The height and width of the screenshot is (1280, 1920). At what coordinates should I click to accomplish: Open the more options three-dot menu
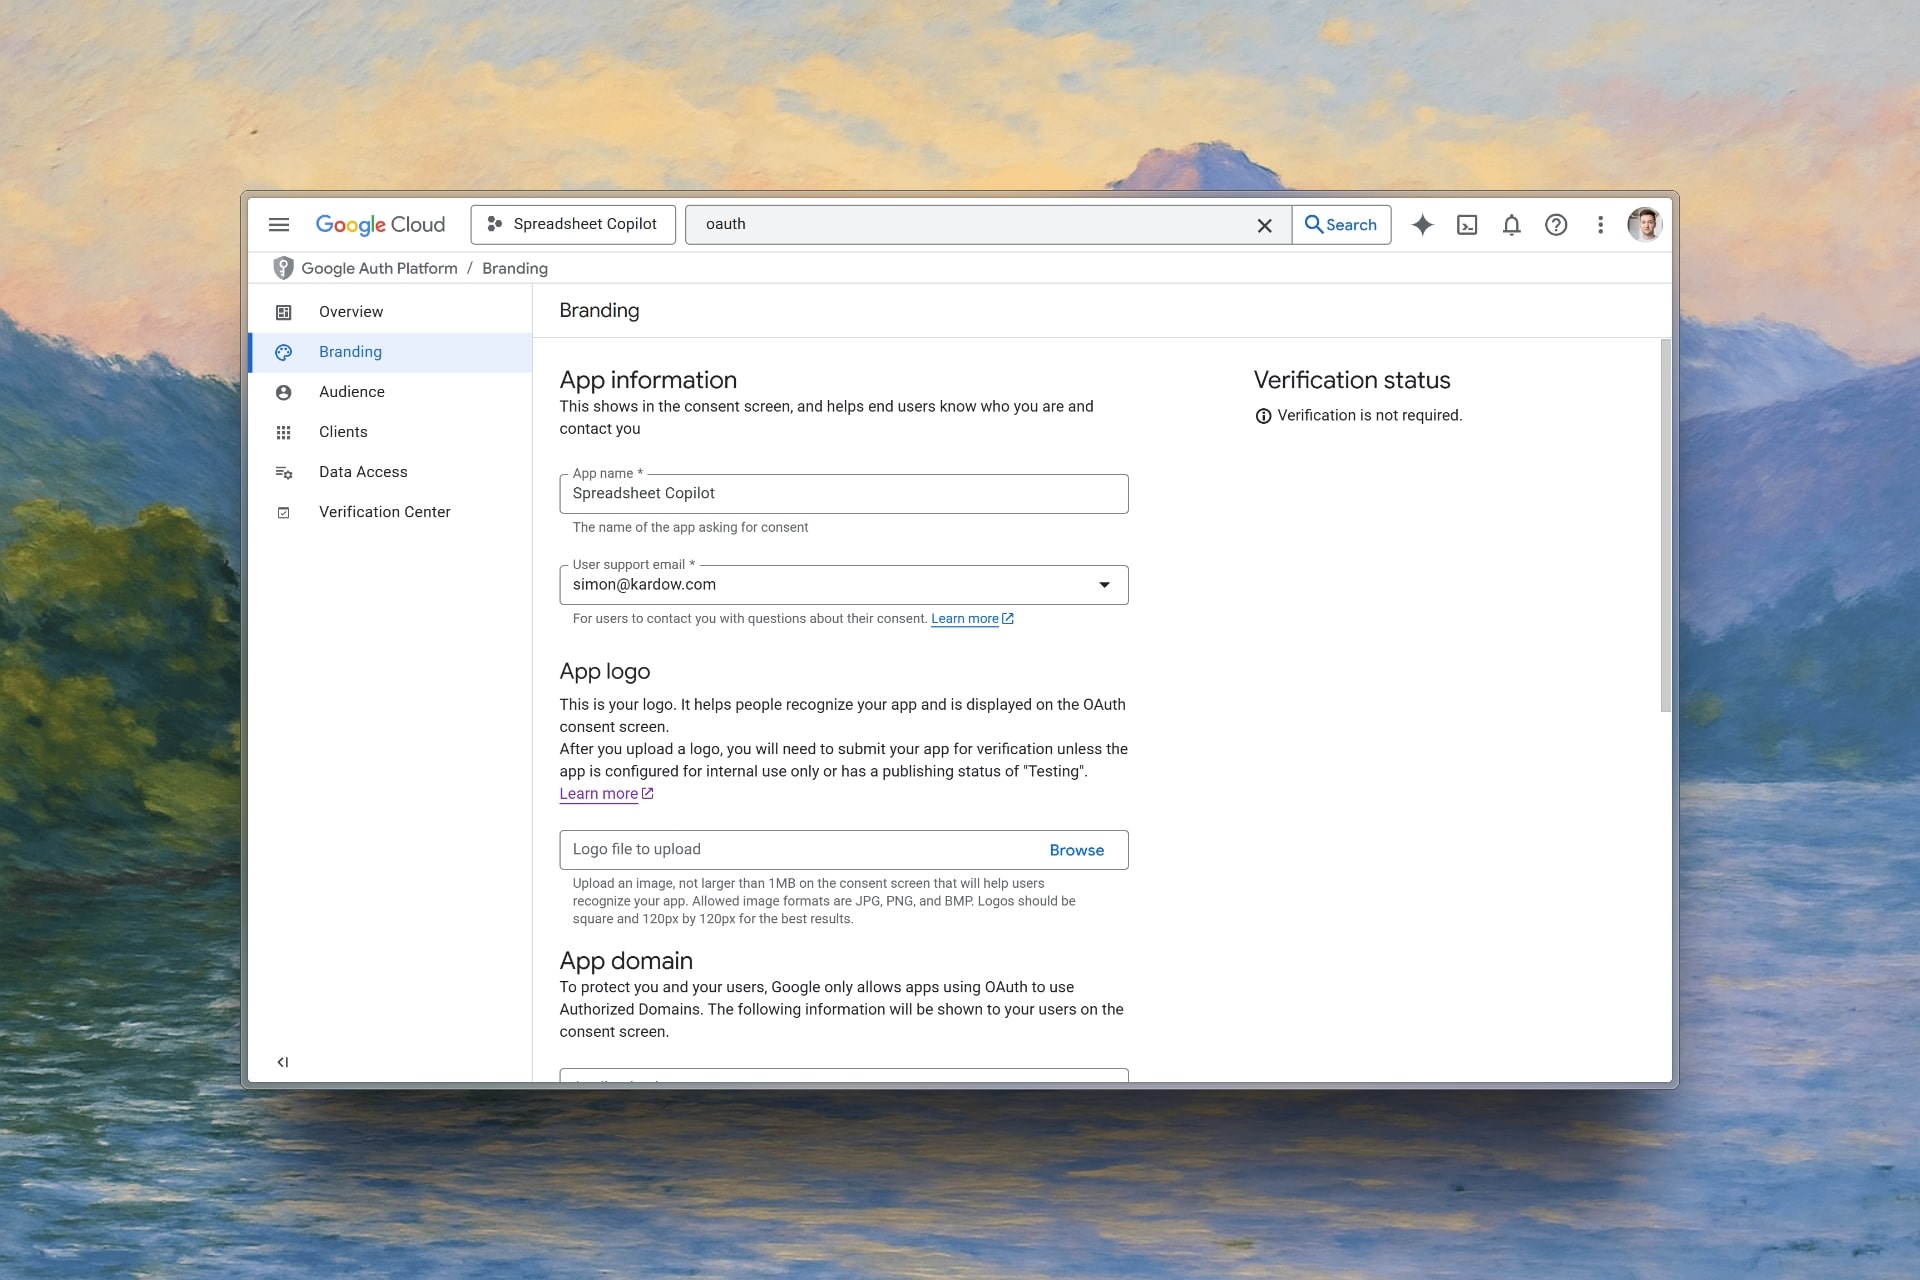1600,225
